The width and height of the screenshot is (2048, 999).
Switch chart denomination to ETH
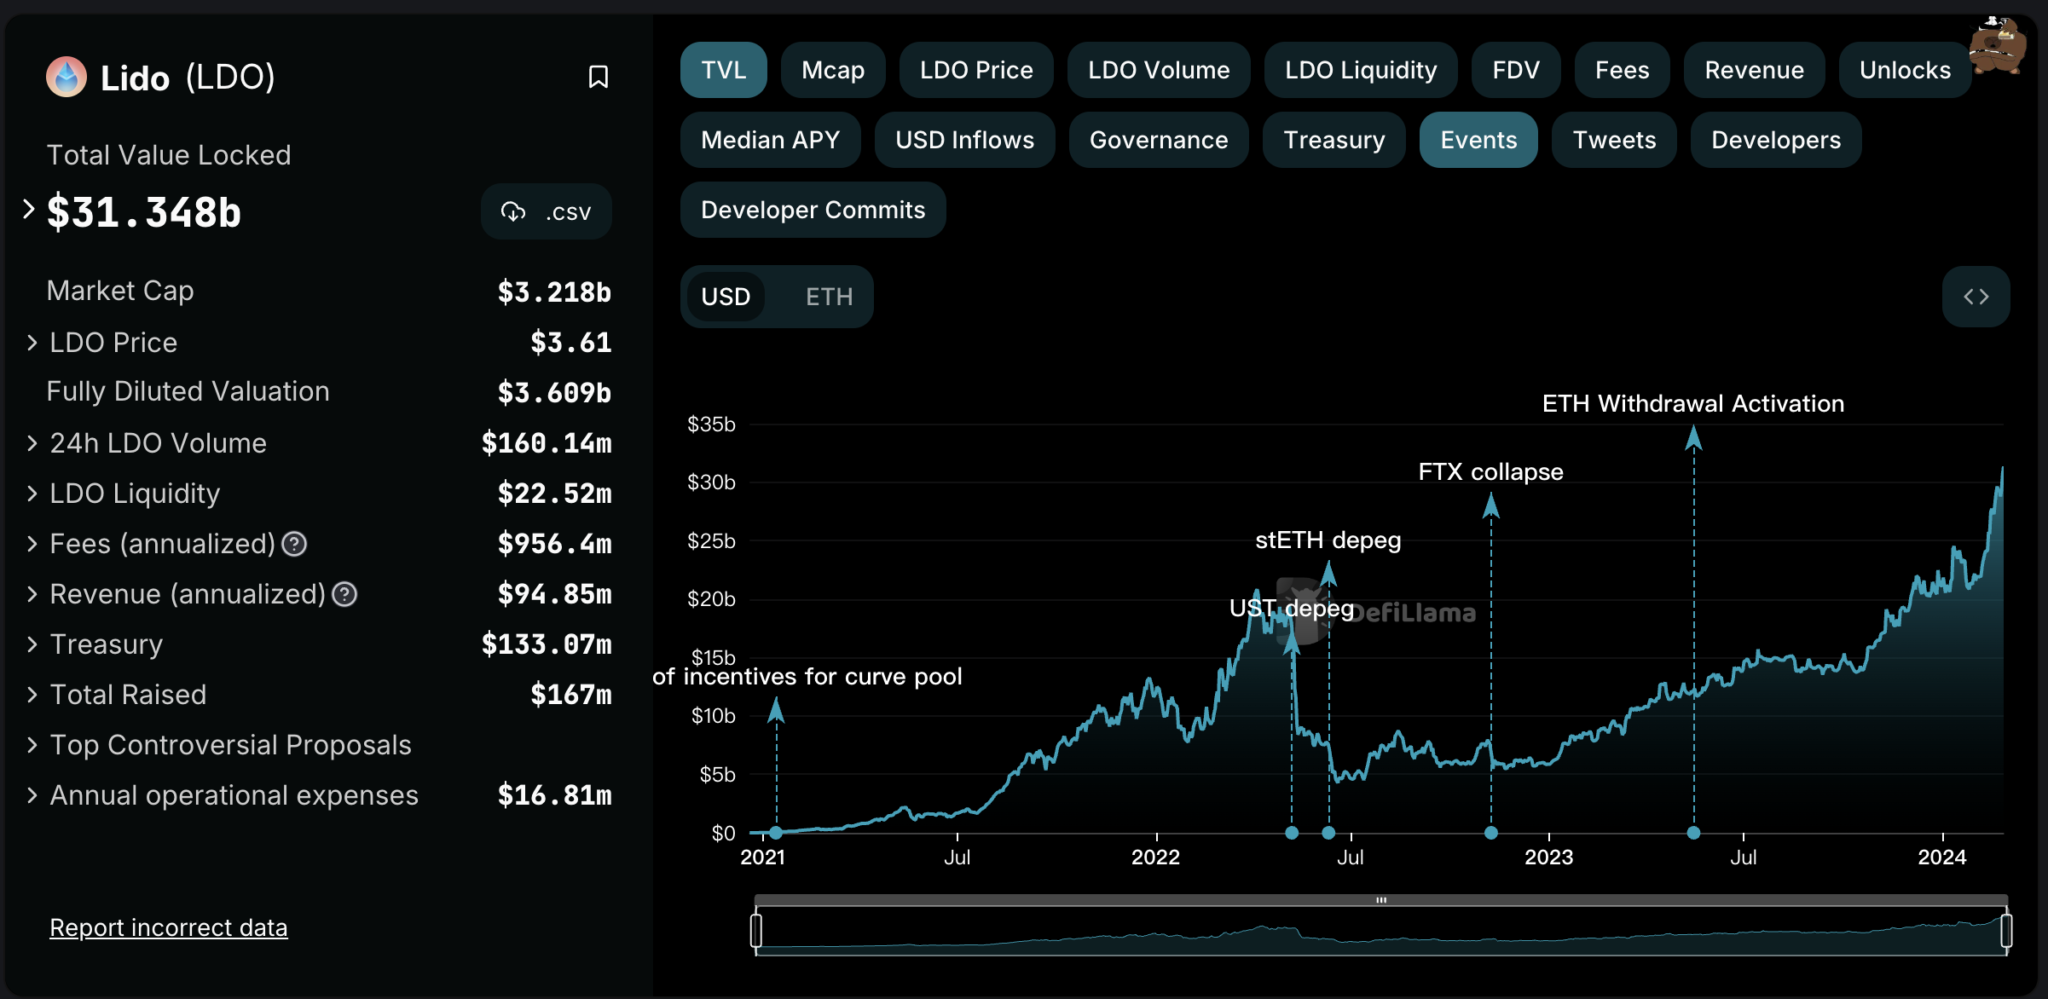click(829, 297)
